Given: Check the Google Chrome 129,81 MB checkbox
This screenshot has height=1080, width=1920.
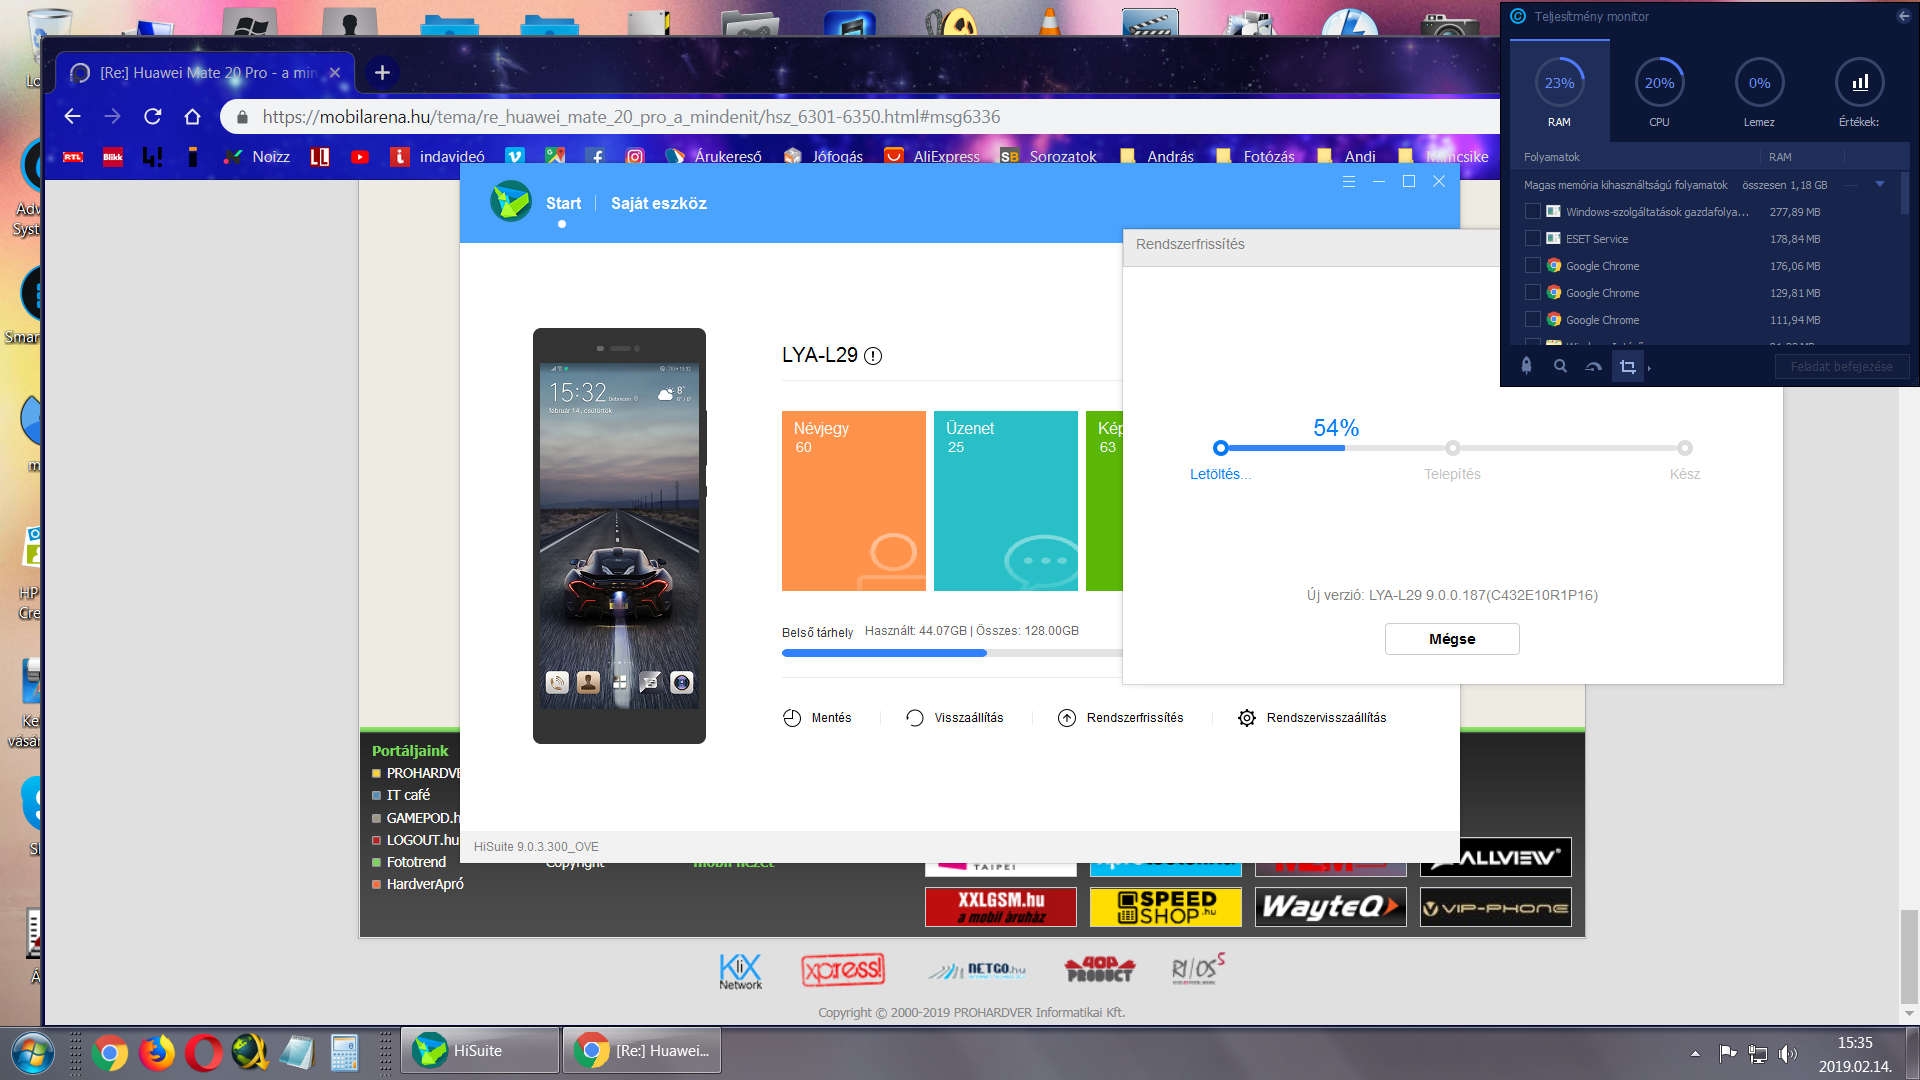Looking at the screenshot, I should (x=1533, y=293).
